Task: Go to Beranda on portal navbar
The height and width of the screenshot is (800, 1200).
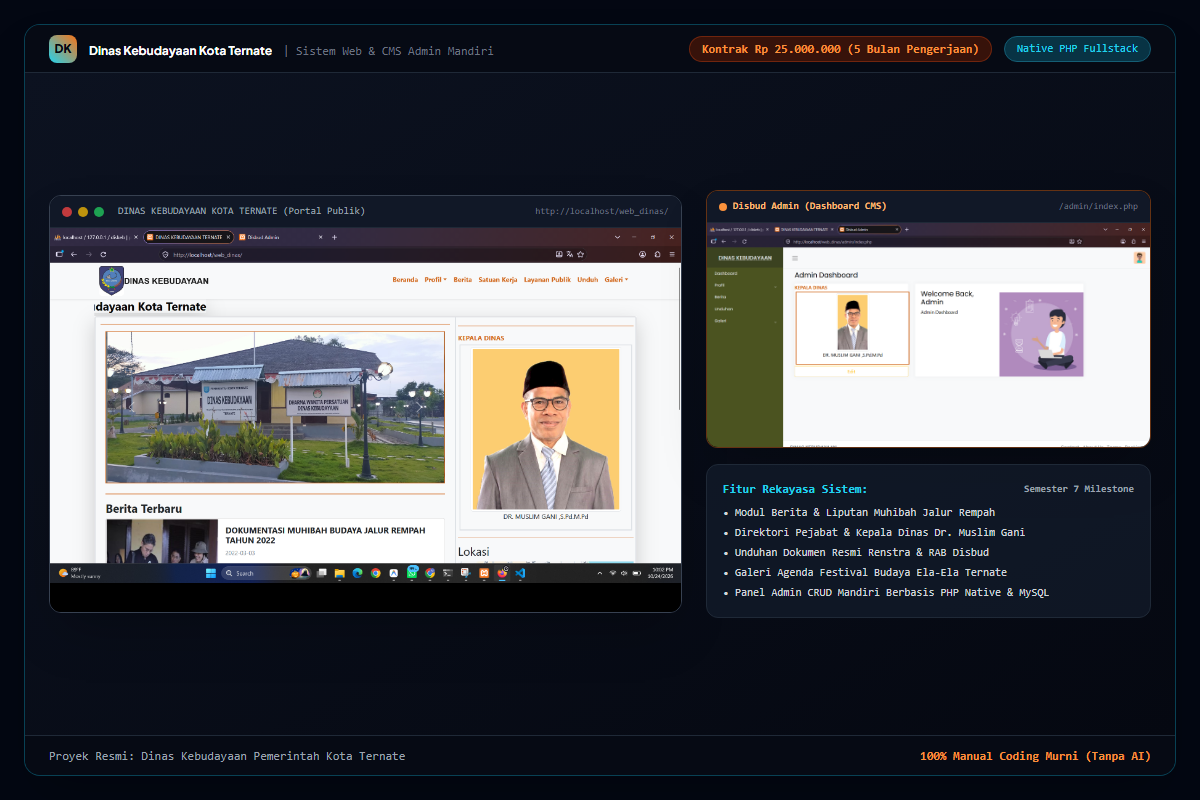Action: (x=405, y=280)
